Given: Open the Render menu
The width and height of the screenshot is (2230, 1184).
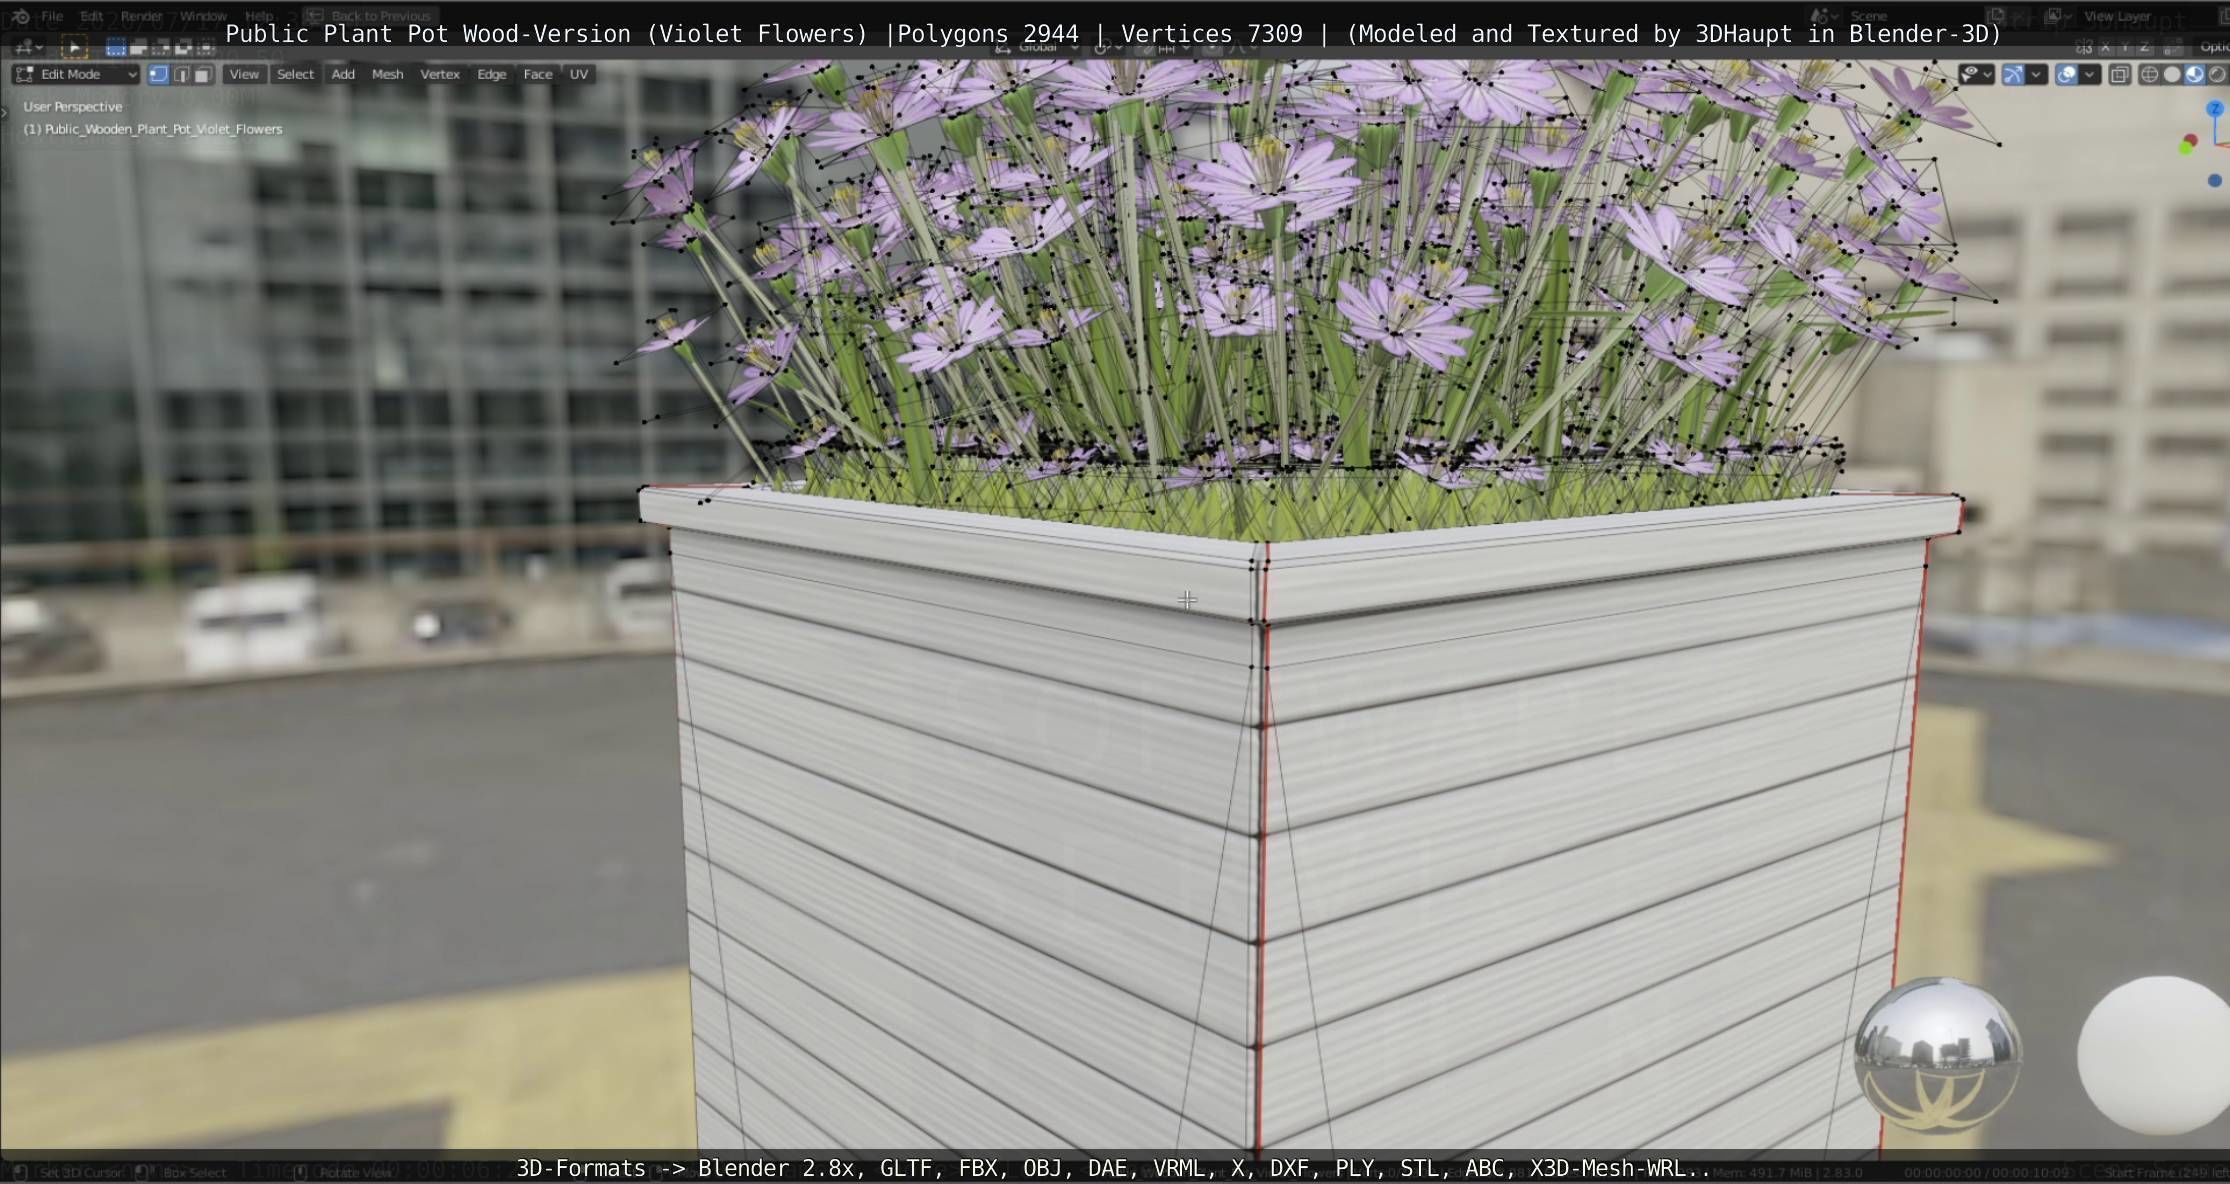Looking at the screenshot, I should 142,16.
